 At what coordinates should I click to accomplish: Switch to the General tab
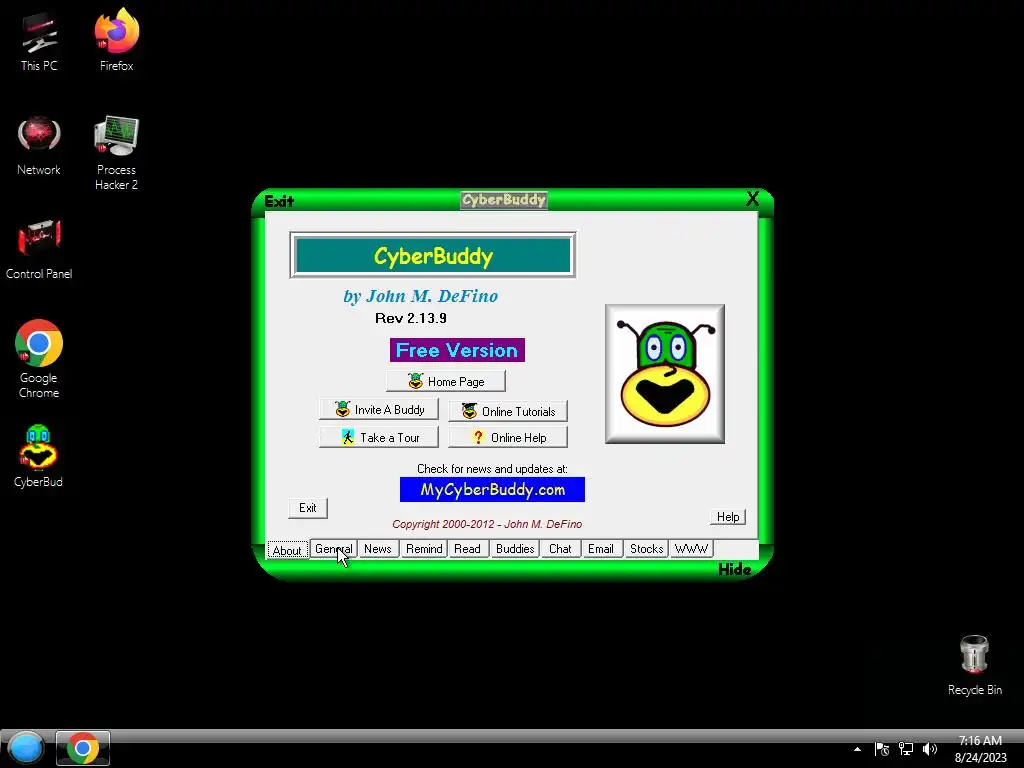tap(334, 549)
